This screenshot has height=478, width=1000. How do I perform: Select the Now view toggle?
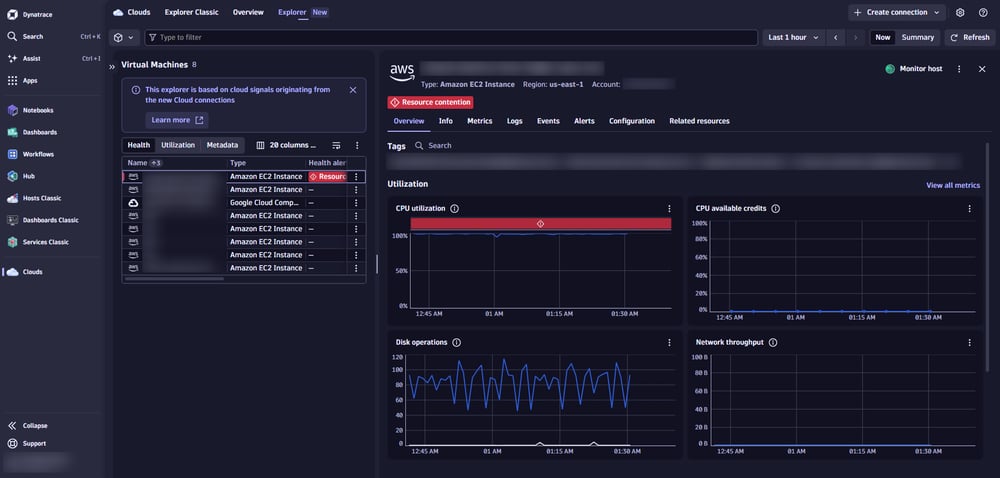pos(883,38)
